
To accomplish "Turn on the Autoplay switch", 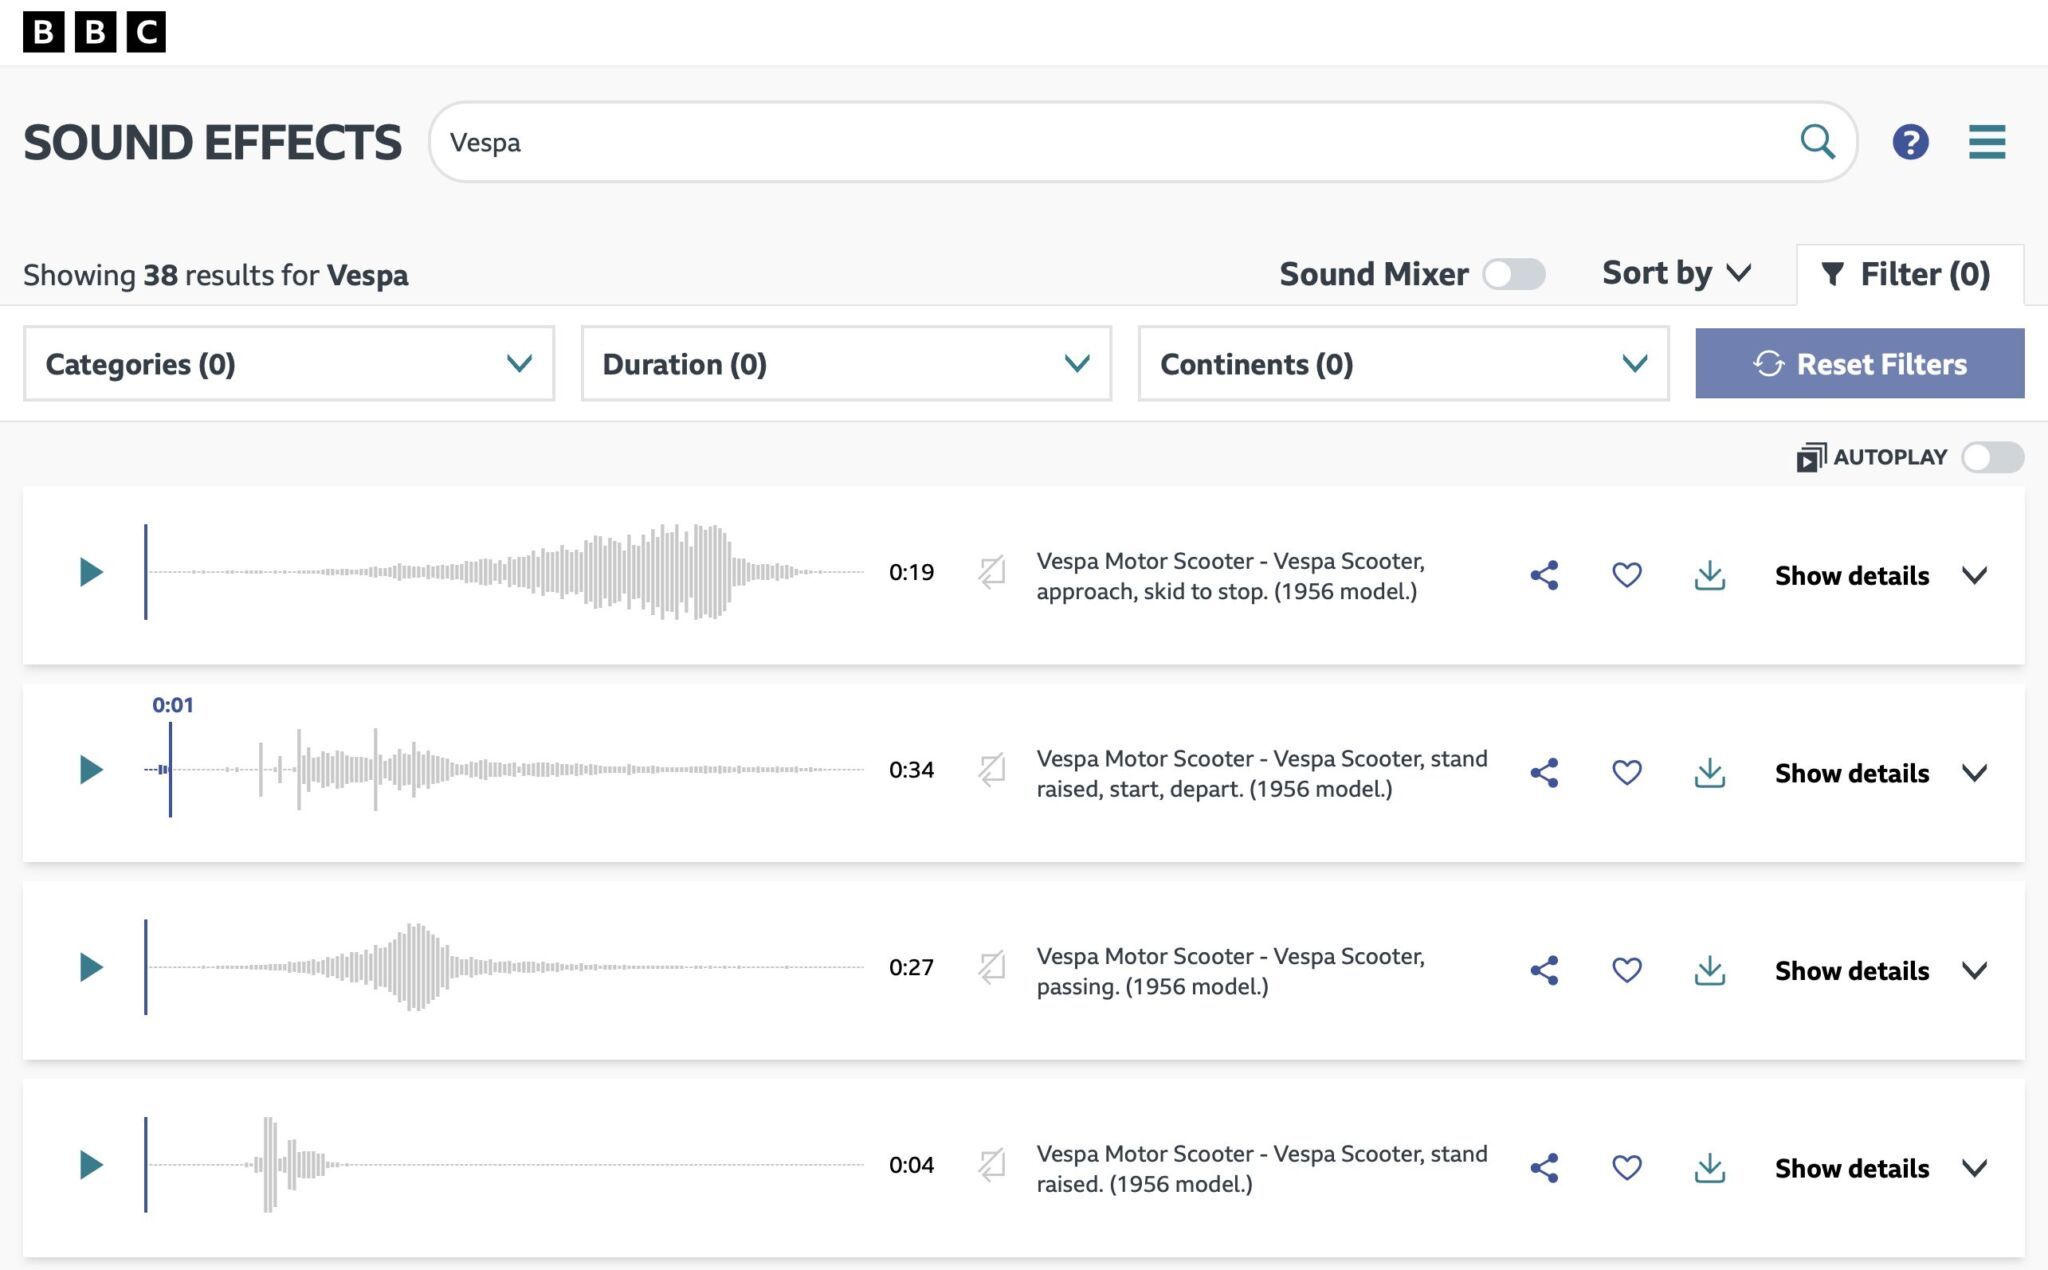I will pos(1992,458).
